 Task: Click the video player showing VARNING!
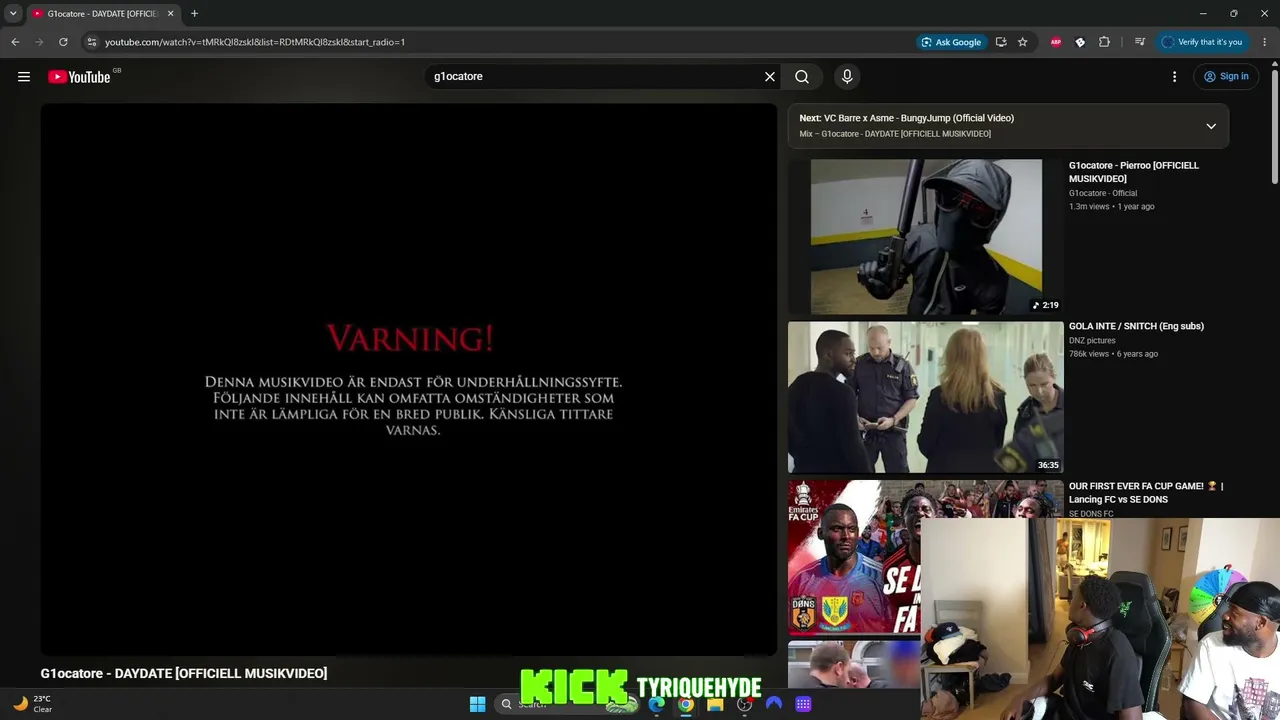[409, 379]
